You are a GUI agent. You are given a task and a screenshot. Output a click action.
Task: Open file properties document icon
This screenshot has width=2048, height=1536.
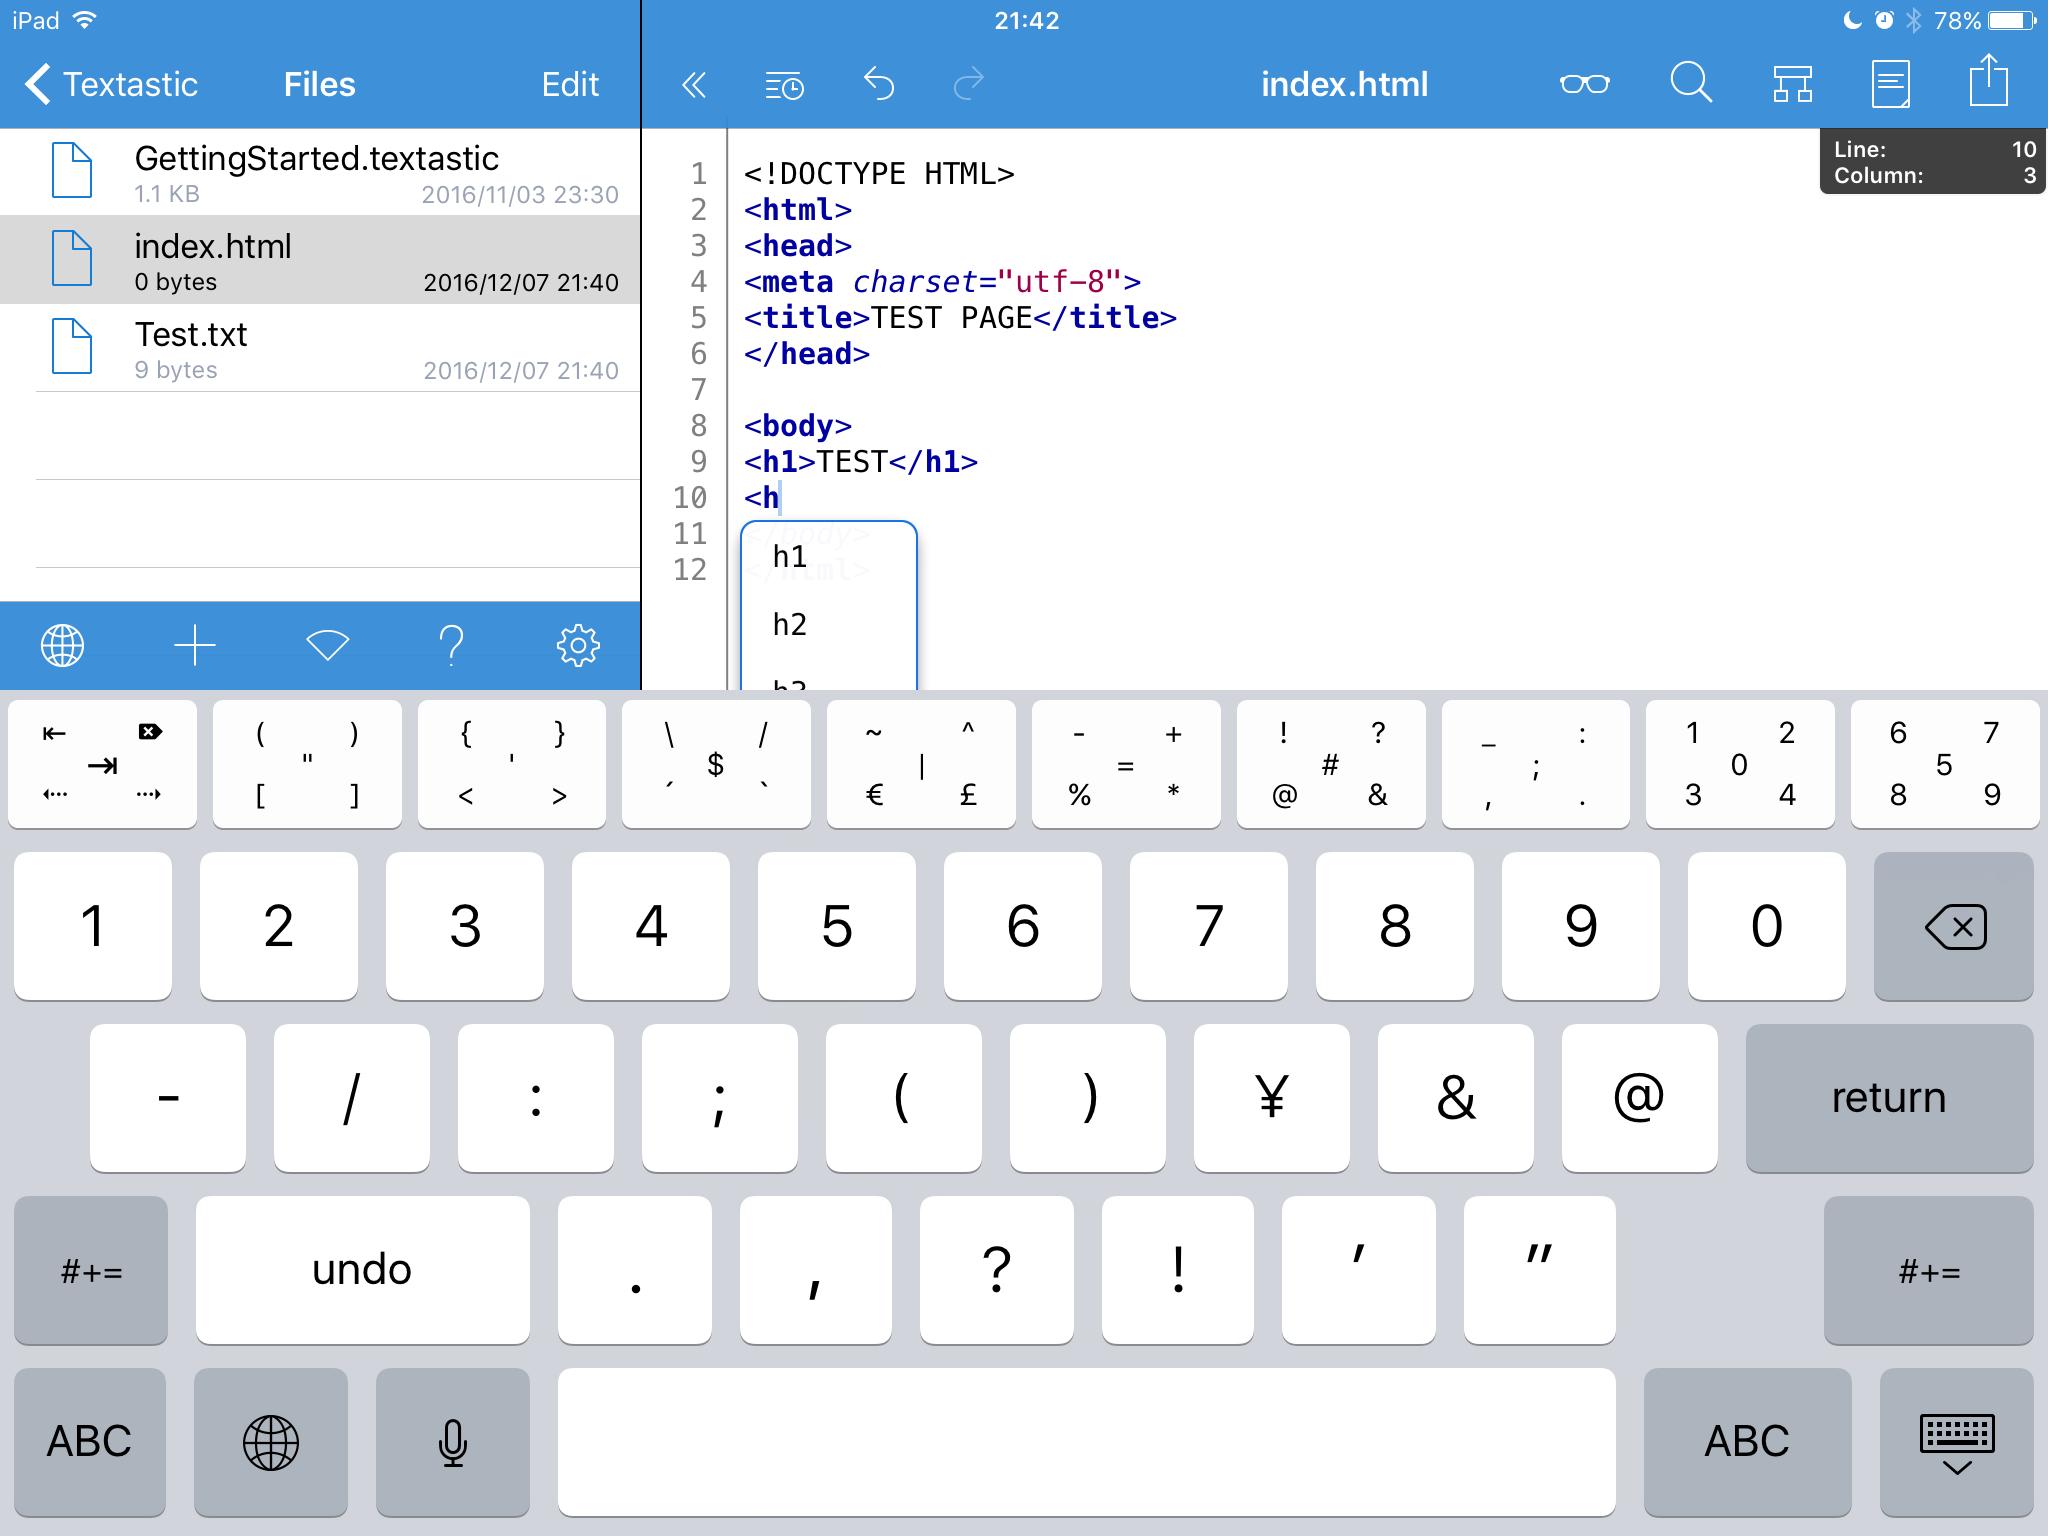point(1890,84)
